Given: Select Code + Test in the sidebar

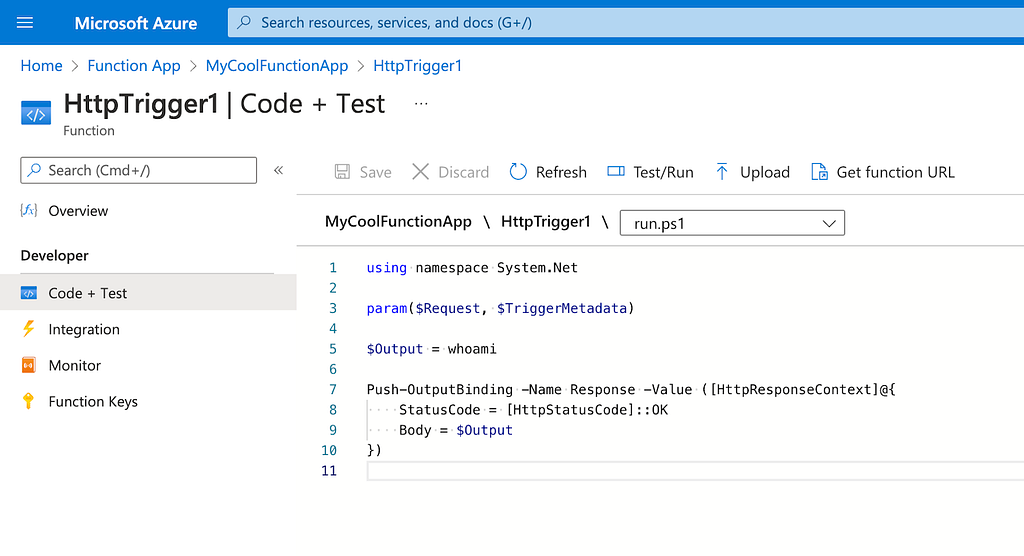Looking at the screenshot, I should 148,293.
